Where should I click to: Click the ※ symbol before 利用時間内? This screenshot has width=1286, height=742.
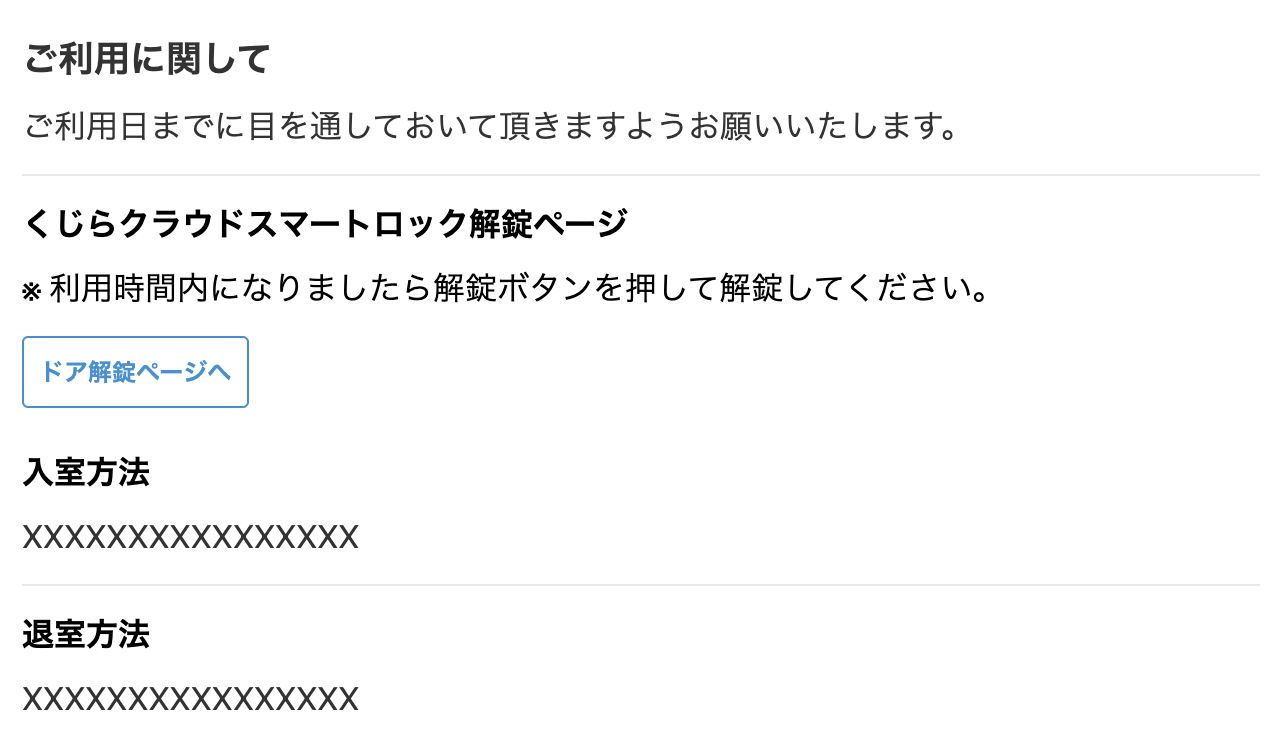point(32,292)
